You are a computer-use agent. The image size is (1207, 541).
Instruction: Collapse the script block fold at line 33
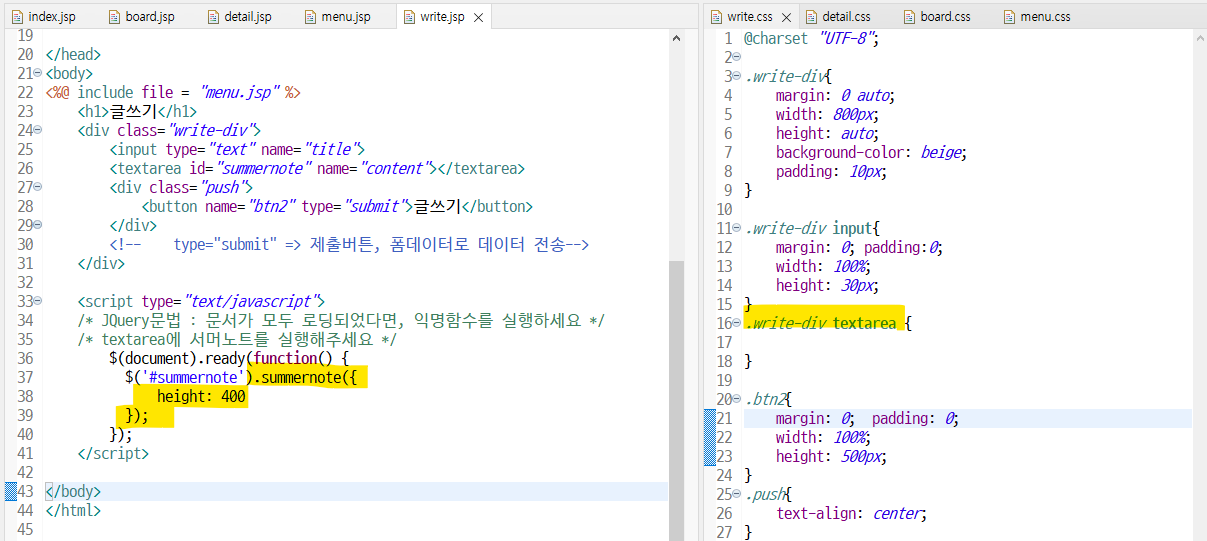(x=37, y=302)
